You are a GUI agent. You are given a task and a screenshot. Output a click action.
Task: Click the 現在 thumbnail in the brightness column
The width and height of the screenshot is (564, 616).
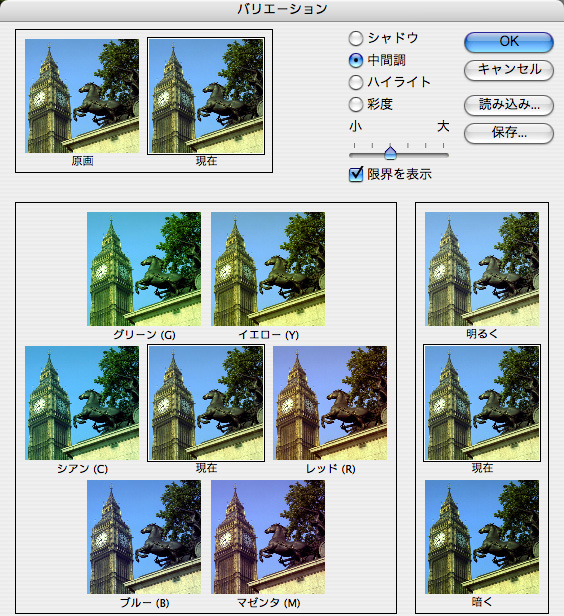tap(482, 403)
